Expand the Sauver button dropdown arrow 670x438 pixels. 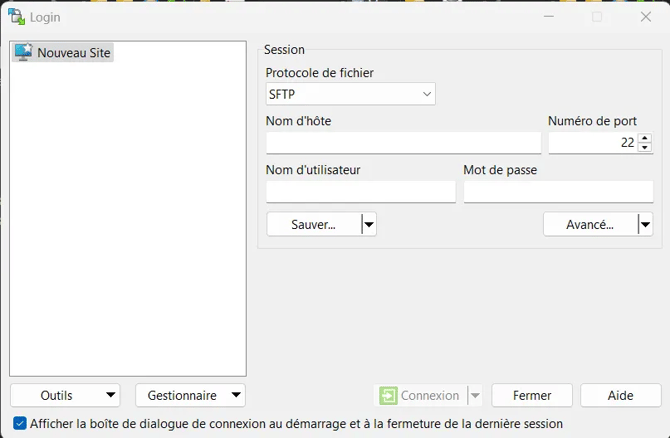(x=369, y=225)
